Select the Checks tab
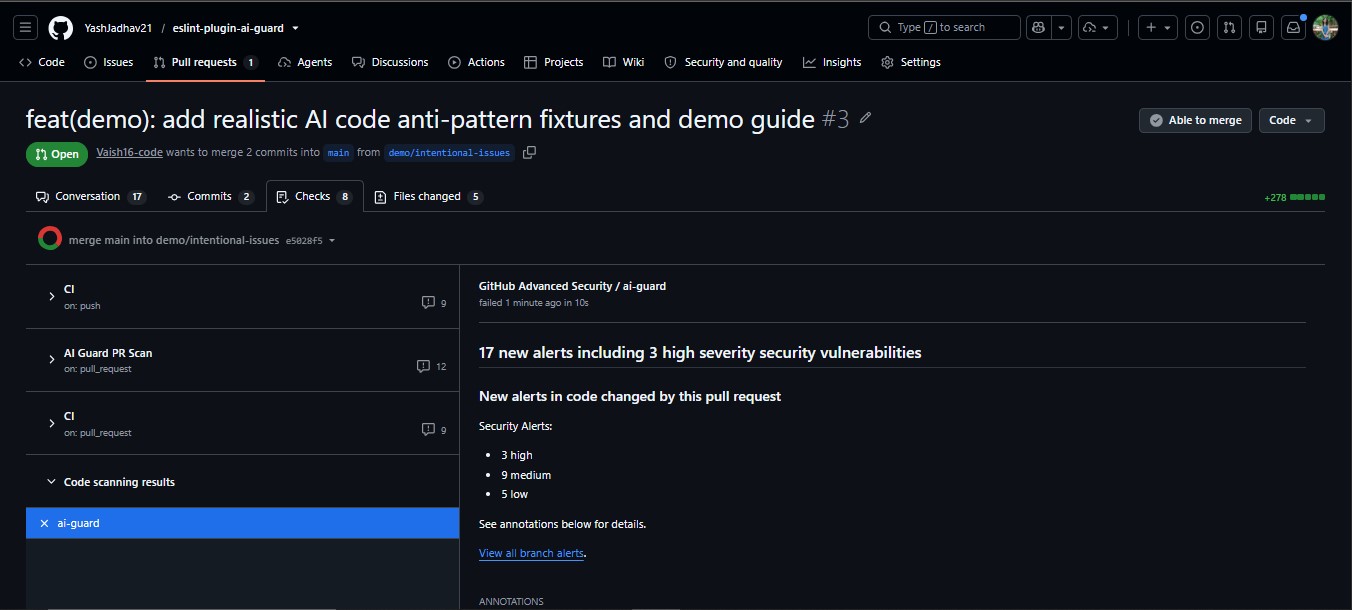1352x610 pixels. 315,197
